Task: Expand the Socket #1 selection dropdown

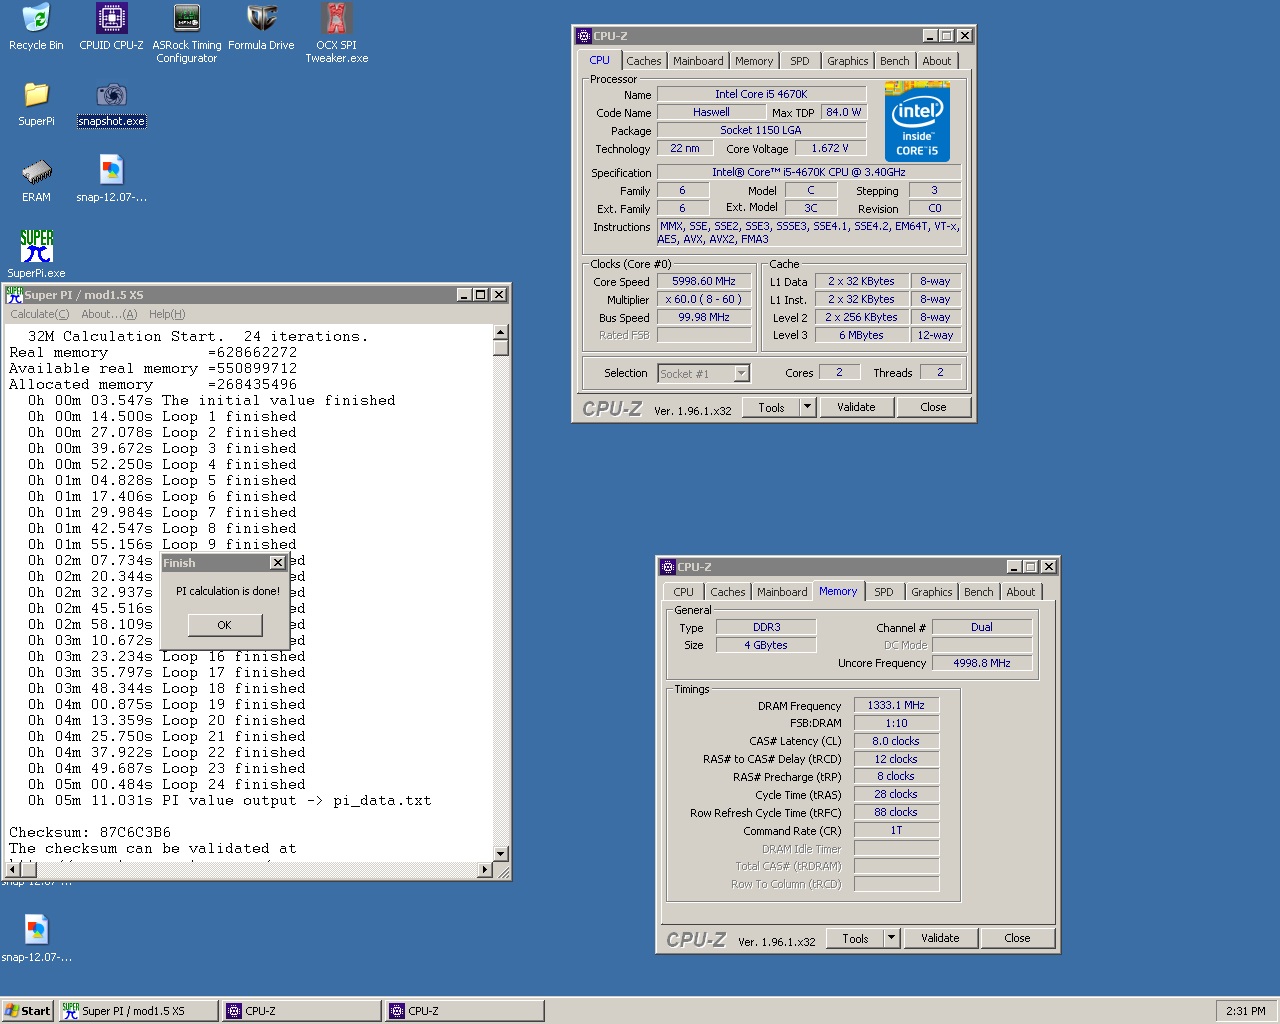Action: coord(741,373)
